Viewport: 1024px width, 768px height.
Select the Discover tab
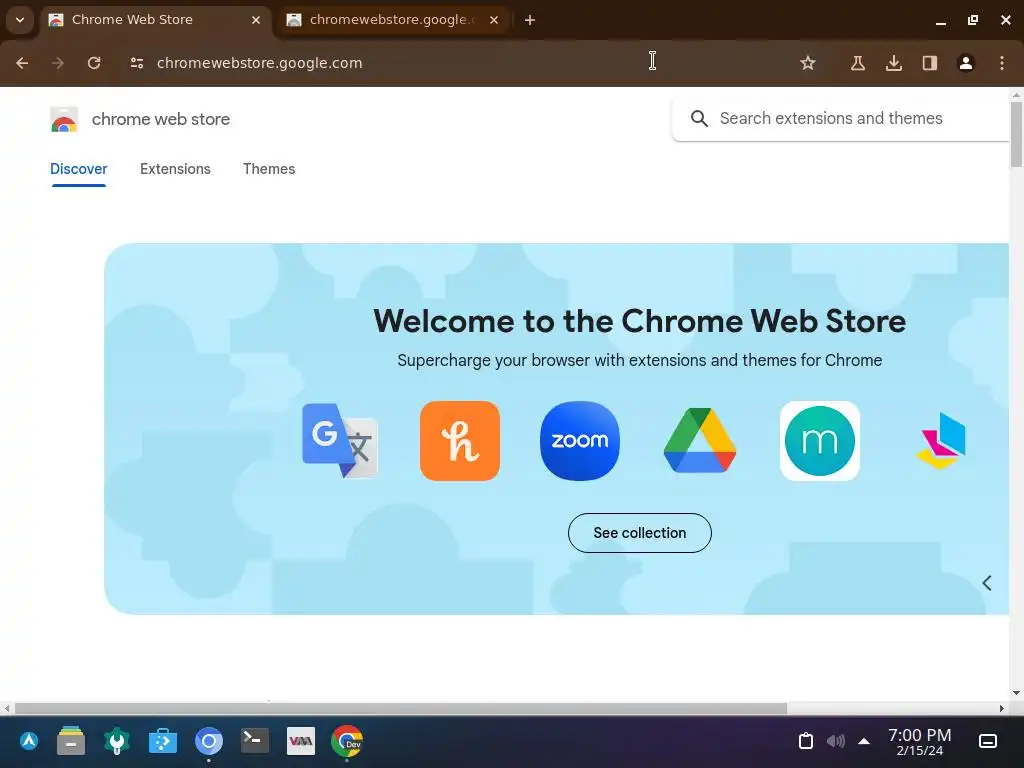pyautogui.click(x=78, y=169)
